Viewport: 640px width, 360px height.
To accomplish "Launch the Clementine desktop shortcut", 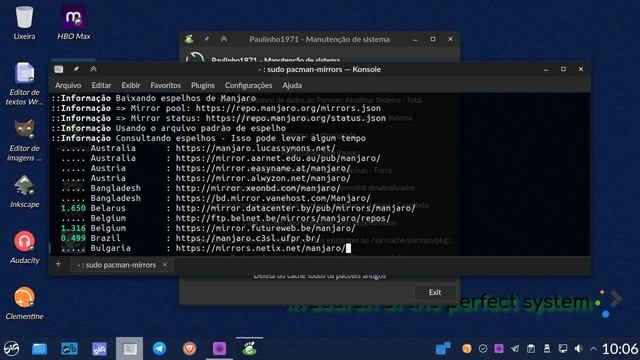I will (x=24, y=303).
